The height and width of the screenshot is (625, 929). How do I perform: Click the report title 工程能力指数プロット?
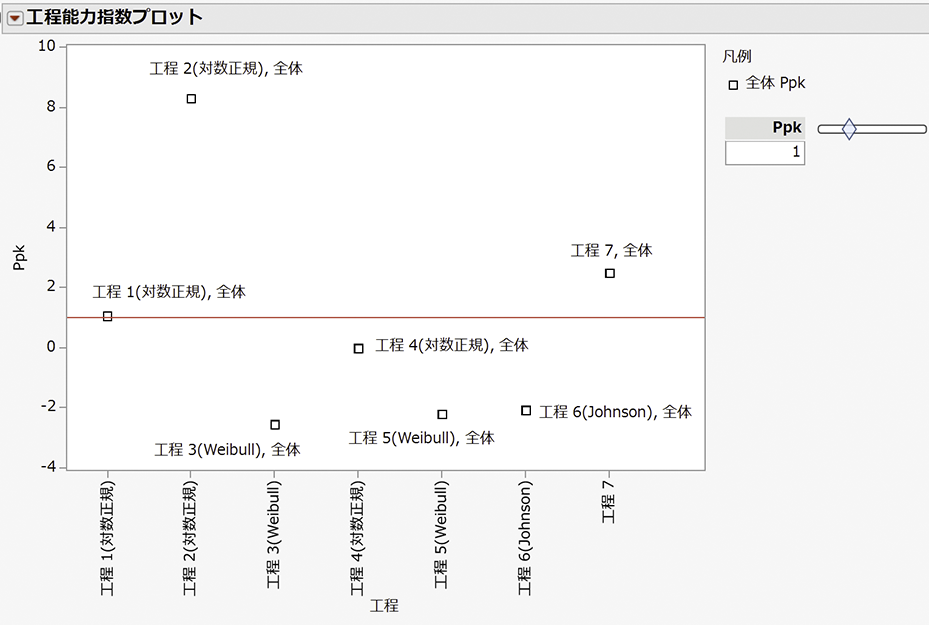pyautogui.click(x=114, y=17)
